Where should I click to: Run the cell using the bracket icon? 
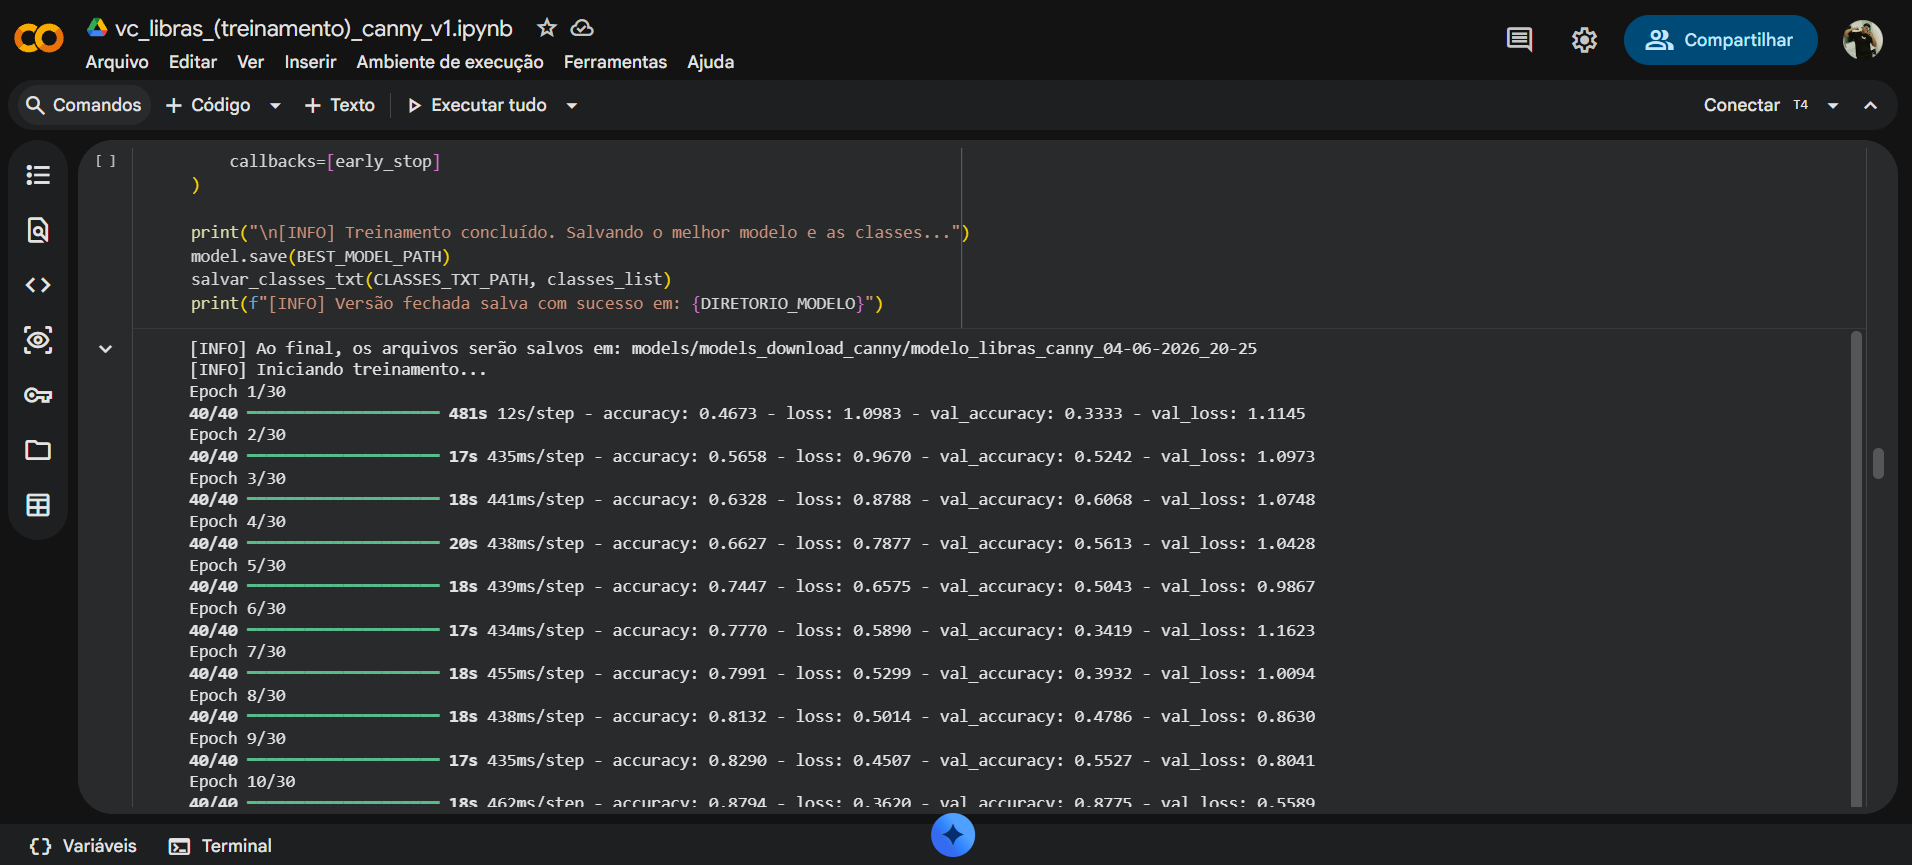pyautogui.click(x=105, y=161)
